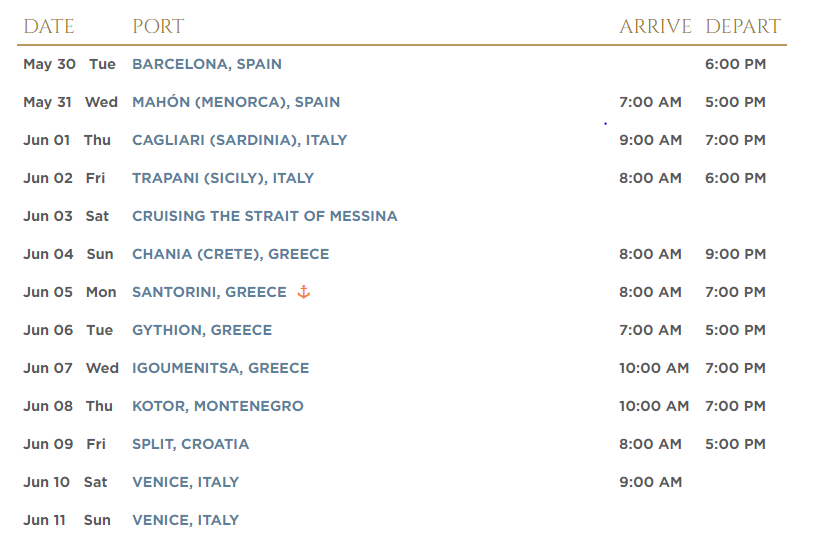Open the Gythion, Greece port link
The height and width of the screenshot is (533, 823).
(x=202, y=330)
